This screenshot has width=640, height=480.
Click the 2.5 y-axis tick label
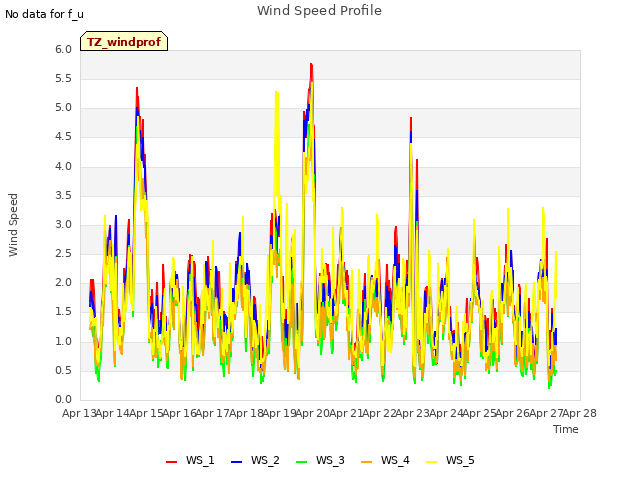pyautogui.click(x=64, y=253)
